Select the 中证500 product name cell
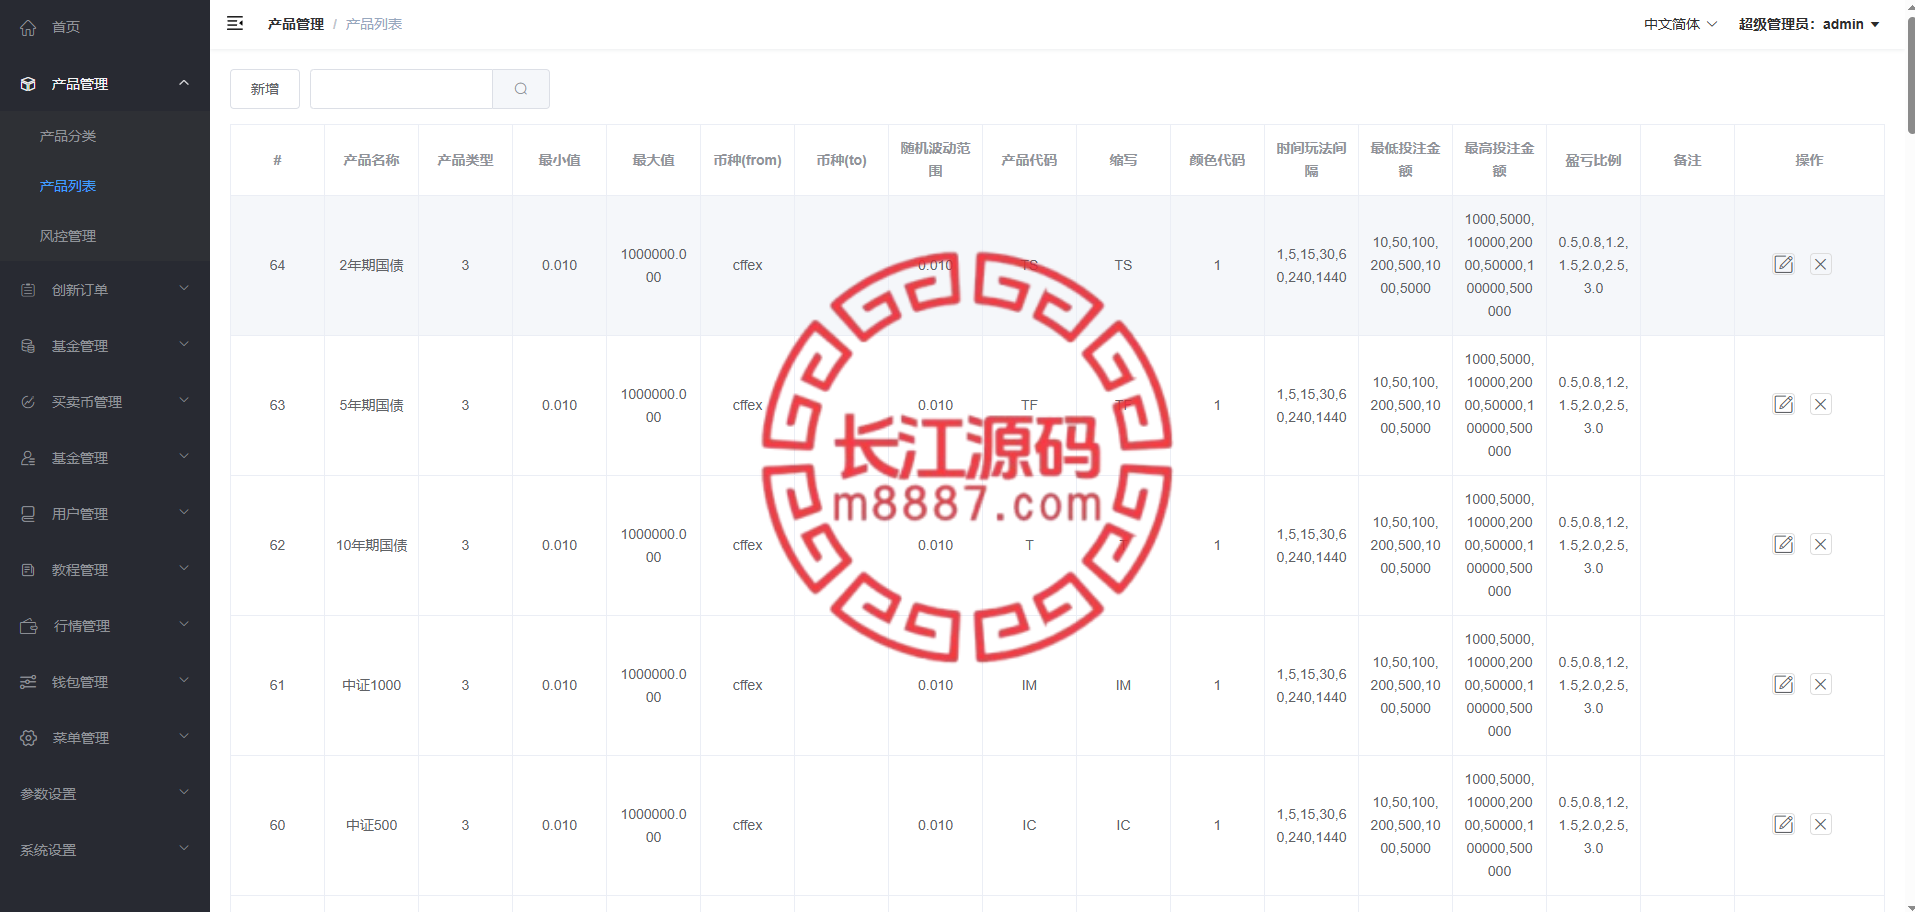Screen dimensions: 1915x912 (x=371, y=825)
